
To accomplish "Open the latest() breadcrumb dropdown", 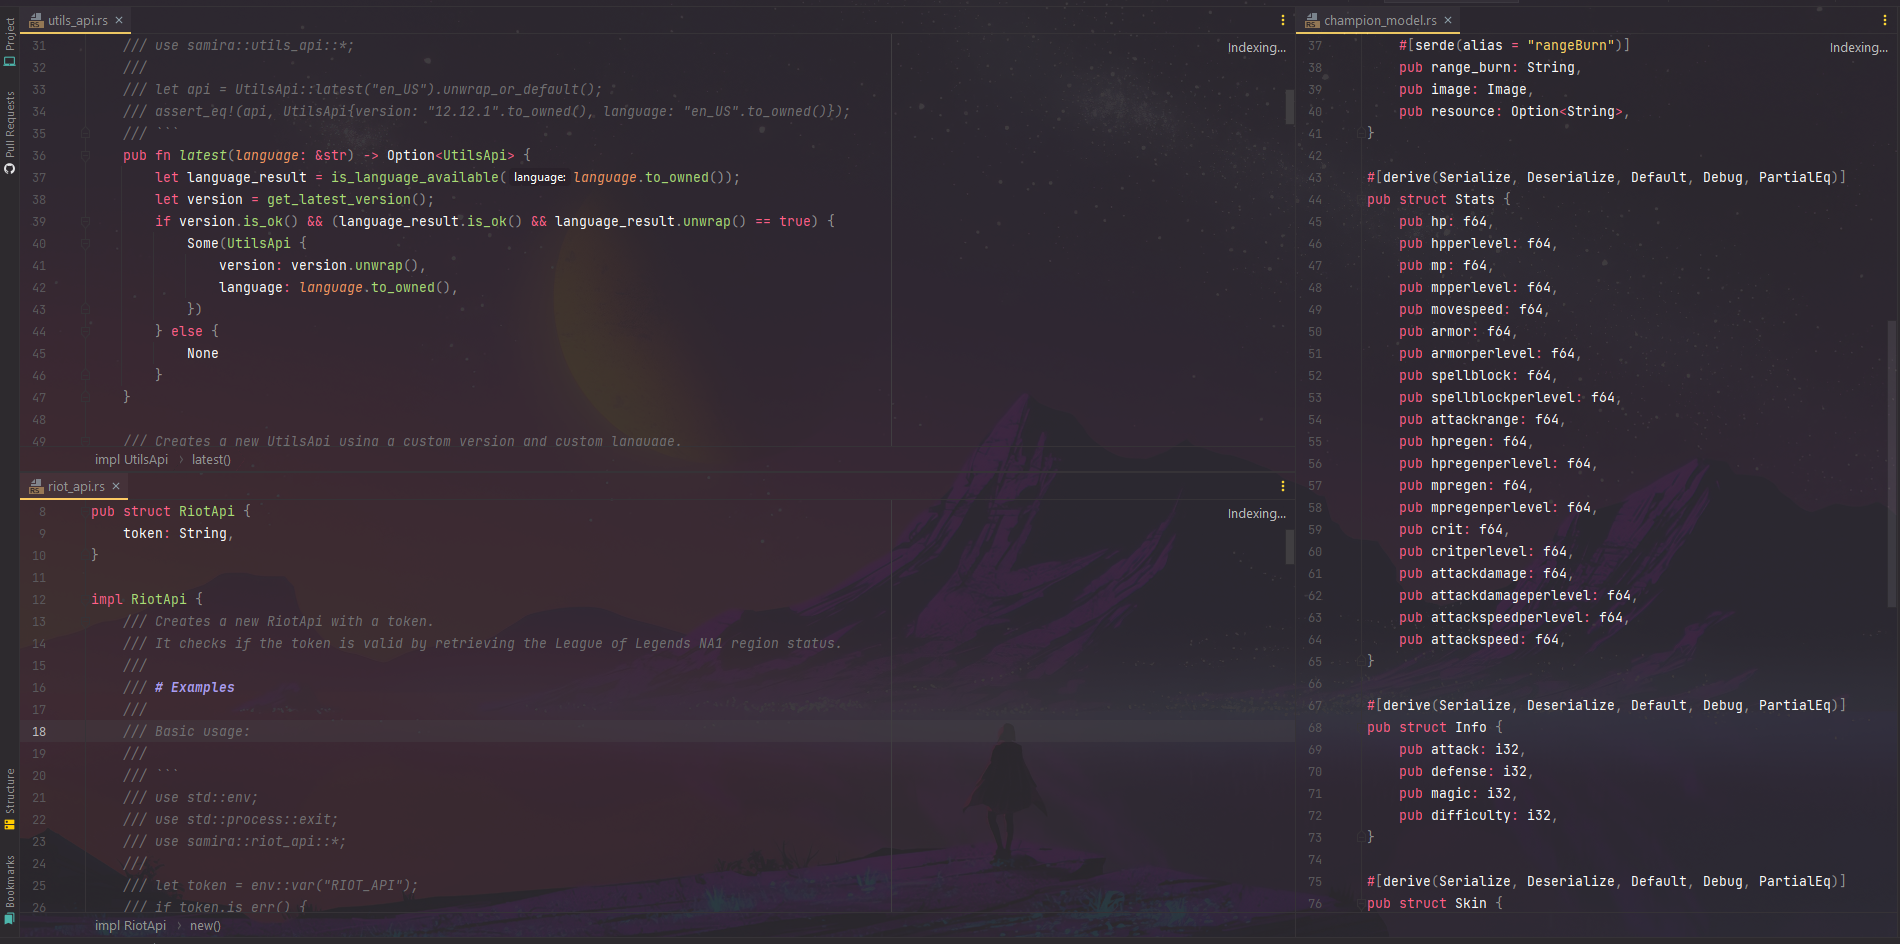I will pos(210,459).
